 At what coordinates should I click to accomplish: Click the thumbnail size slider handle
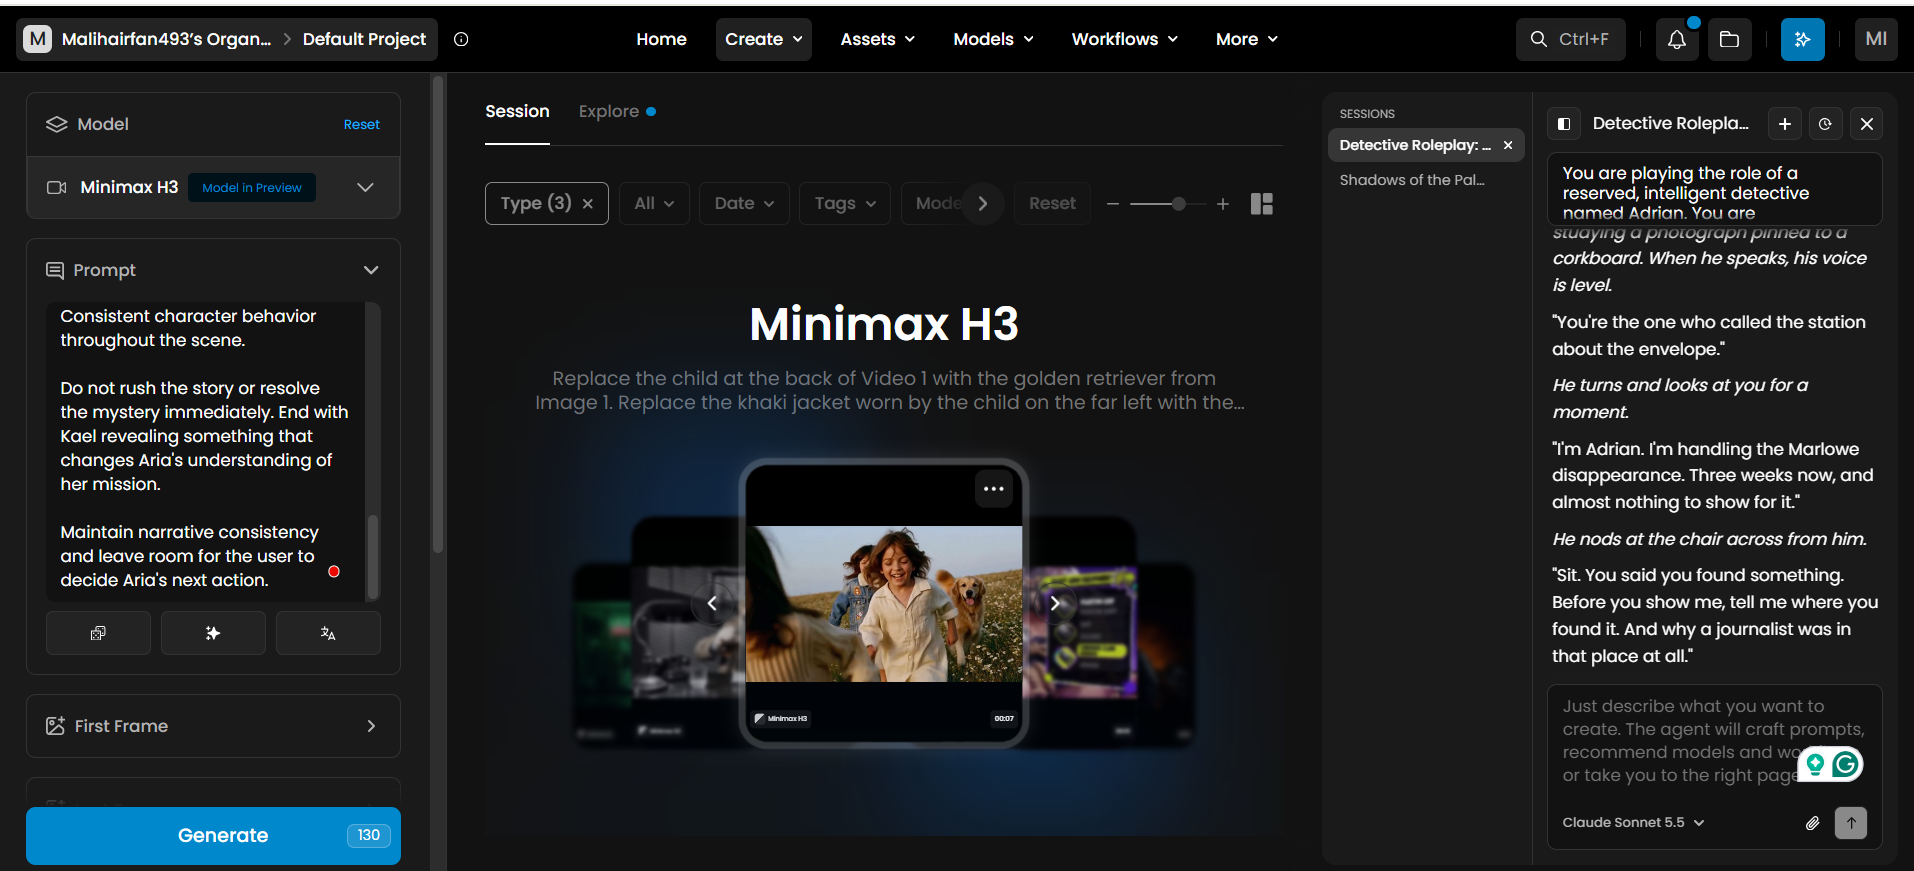click(x=1179, y=204)
